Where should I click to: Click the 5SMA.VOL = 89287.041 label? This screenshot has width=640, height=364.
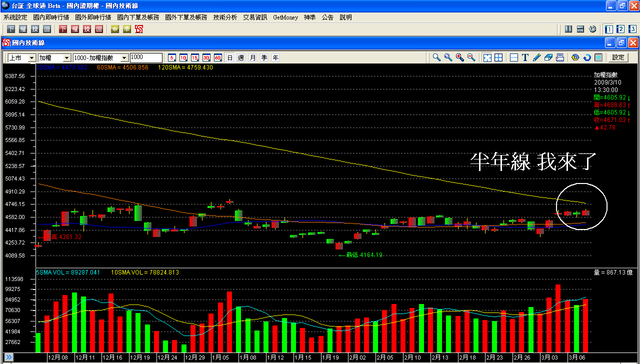click(68, 272)
